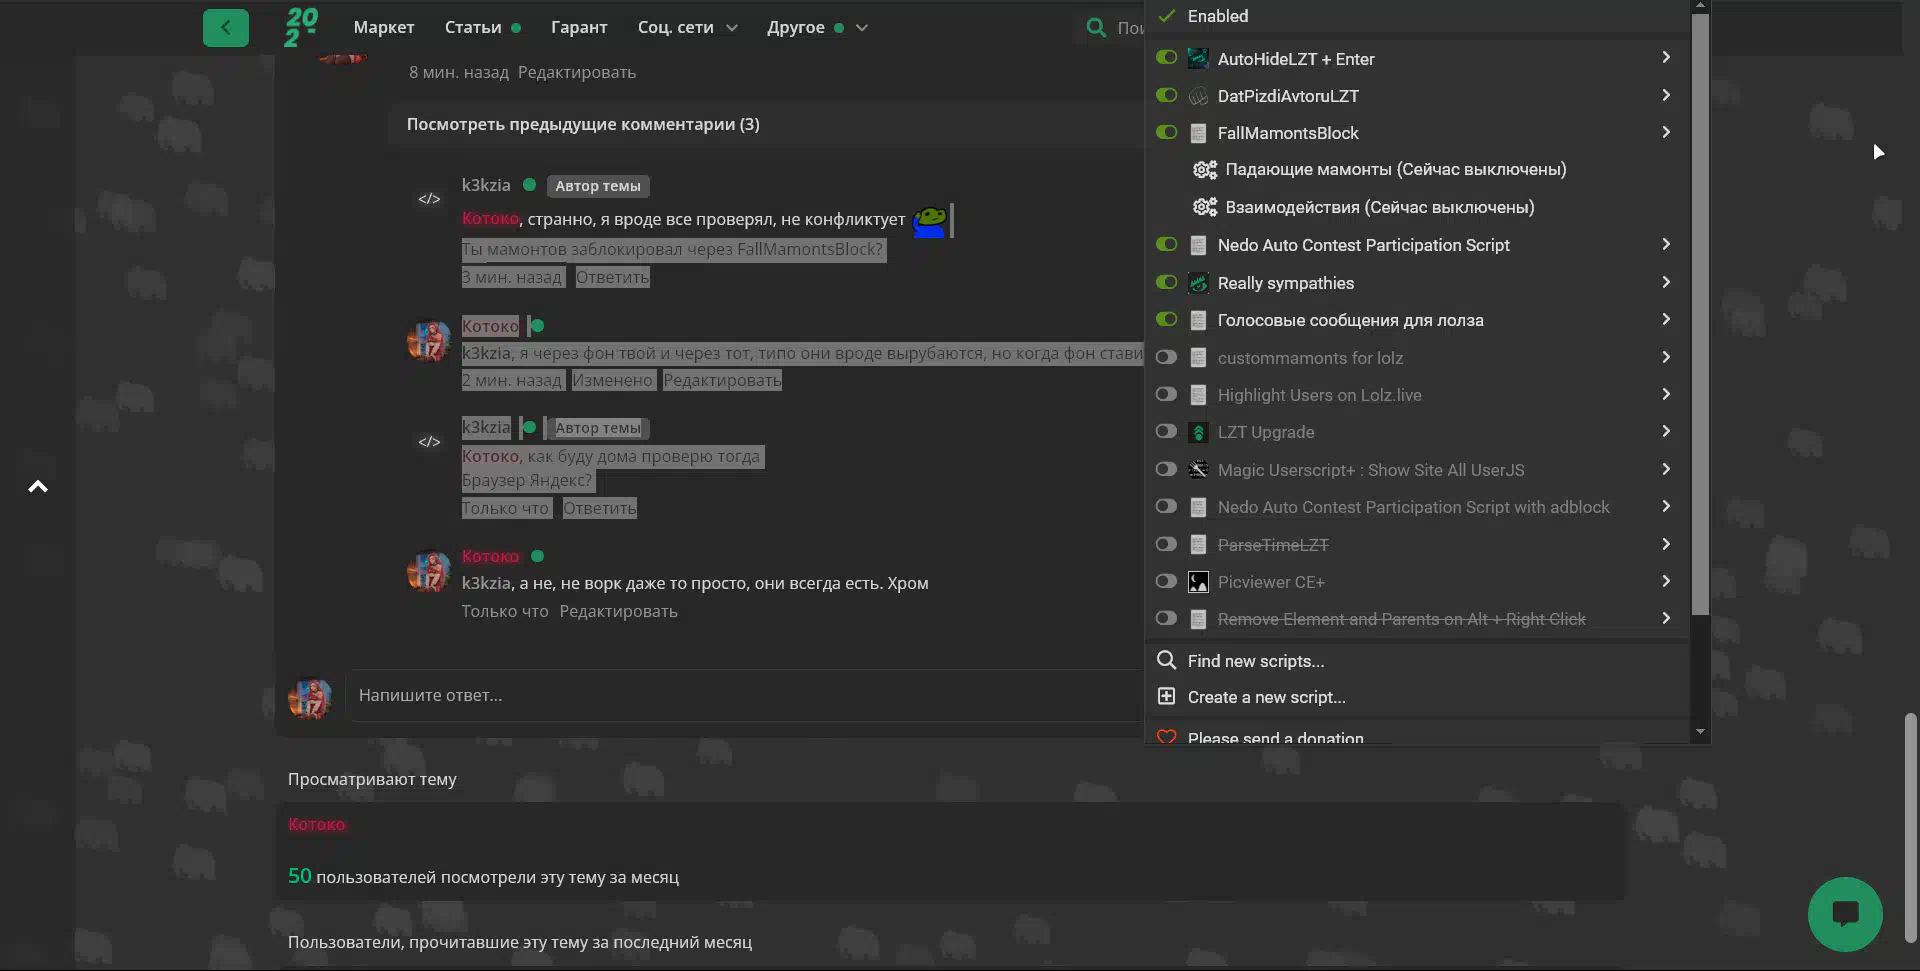Image resolution: width=1920 pixels, height=971 pixels.
Task: Open the Маркет nav item
Action: click(x=384, y=27)
